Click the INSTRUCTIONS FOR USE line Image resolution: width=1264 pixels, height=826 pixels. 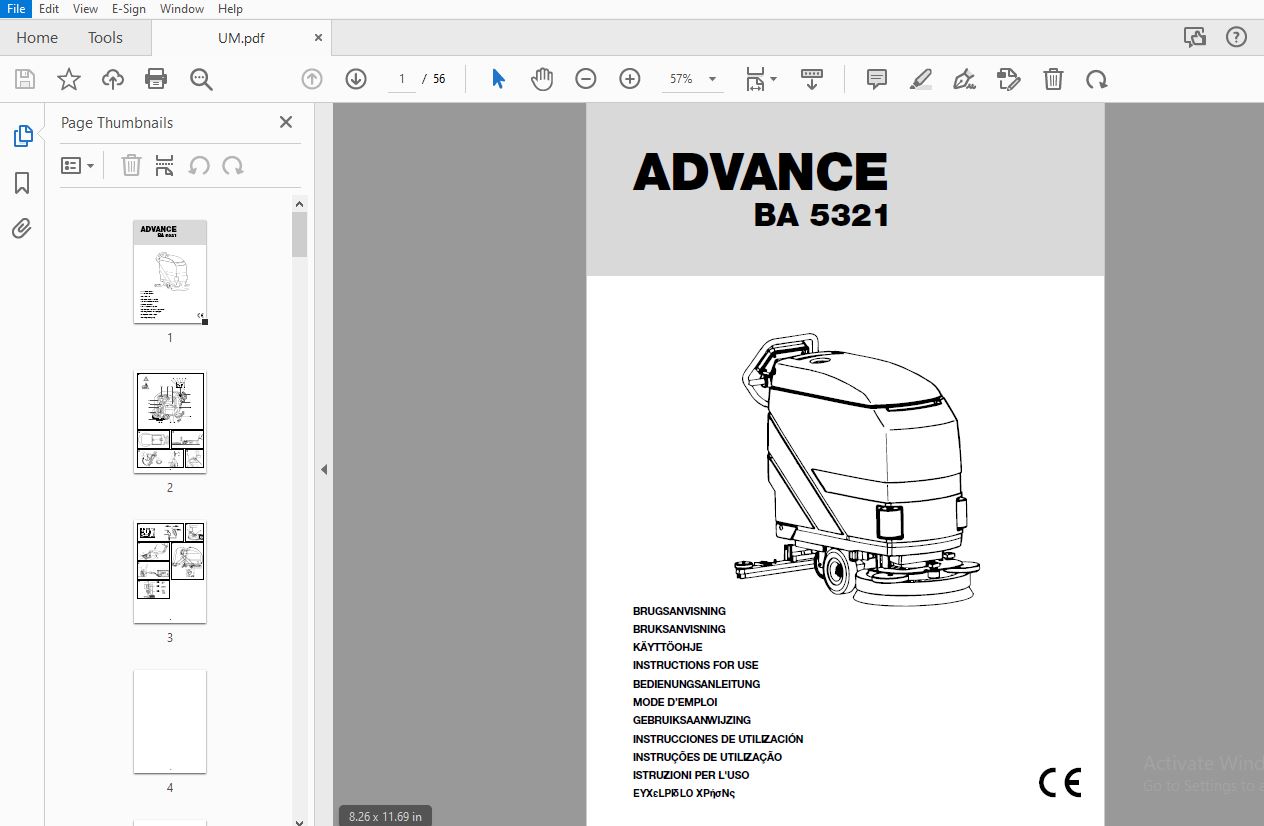[x=695, y=665]
